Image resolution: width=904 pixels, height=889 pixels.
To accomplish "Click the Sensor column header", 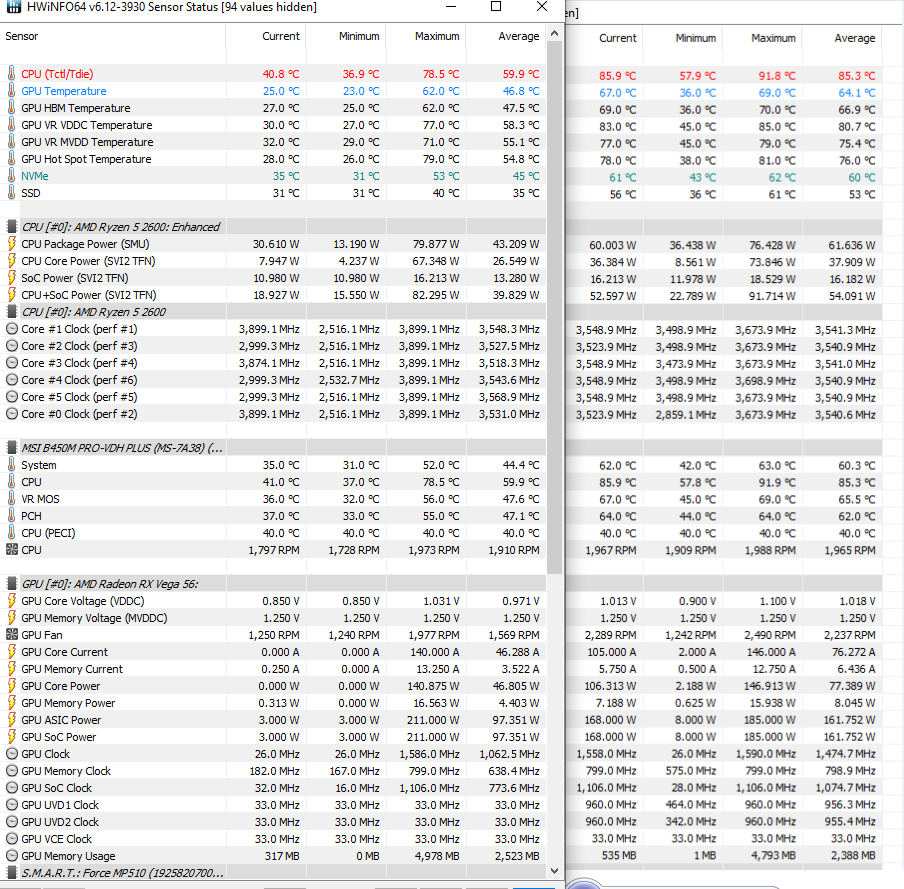I will tap(113, 36).
